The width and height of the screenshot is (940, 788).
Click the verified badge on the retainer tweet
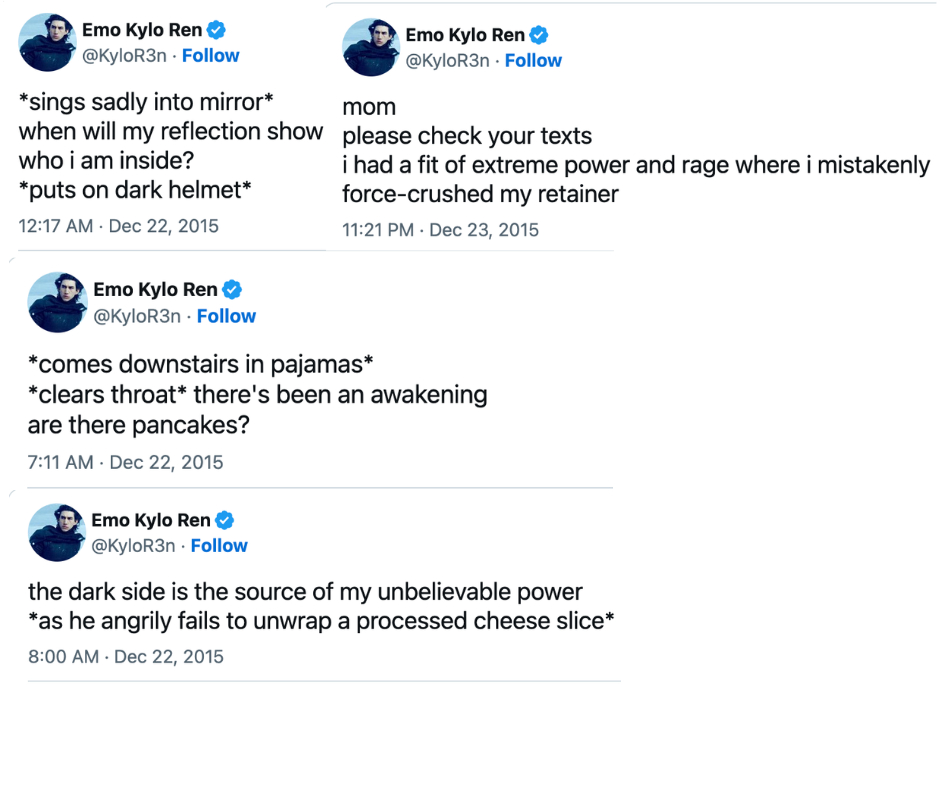click(539, 36)
